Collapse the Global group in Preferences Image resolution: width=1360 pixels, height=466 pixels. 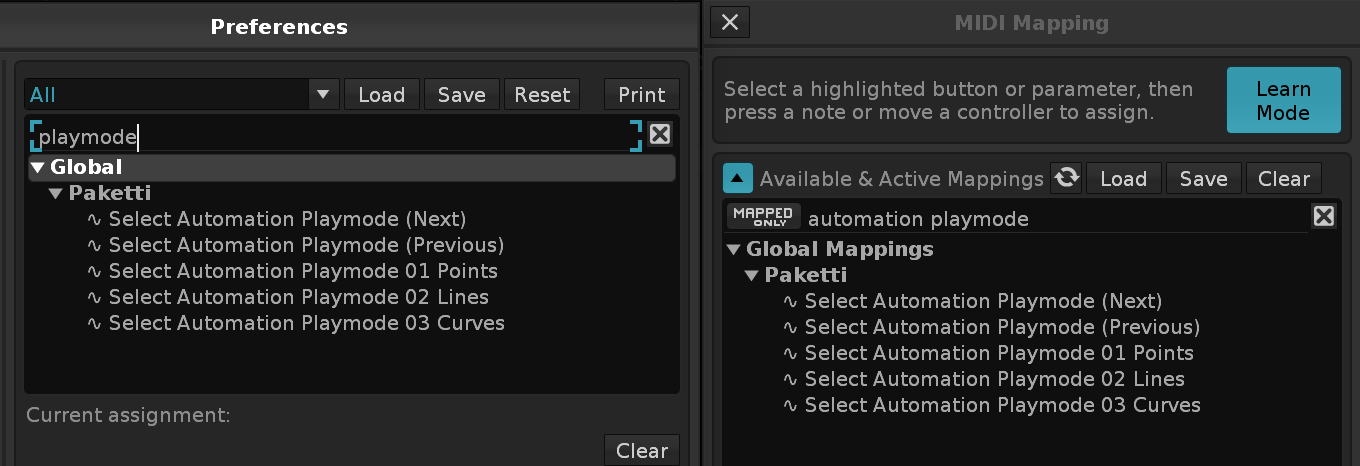click(37, 168)
